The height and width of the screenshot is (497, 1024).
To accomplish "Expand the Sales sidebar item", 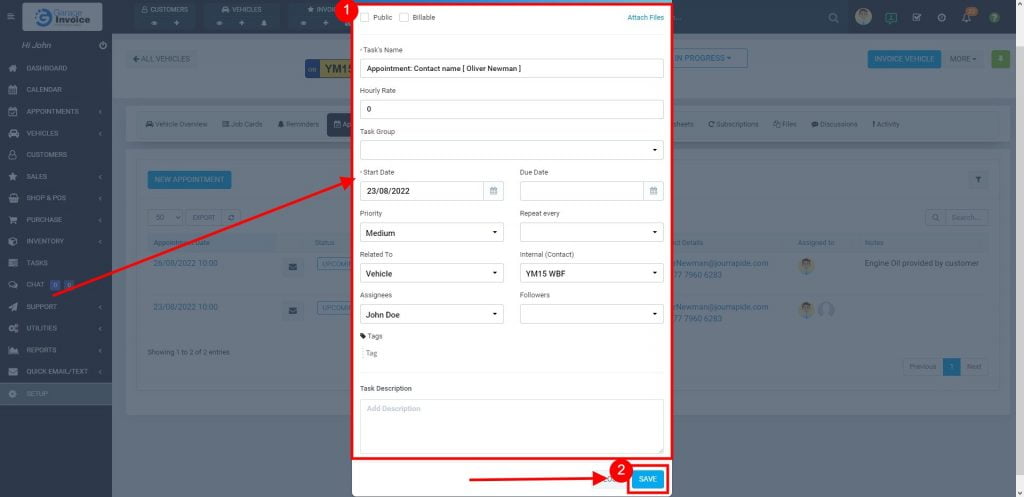I will (56, 176).
